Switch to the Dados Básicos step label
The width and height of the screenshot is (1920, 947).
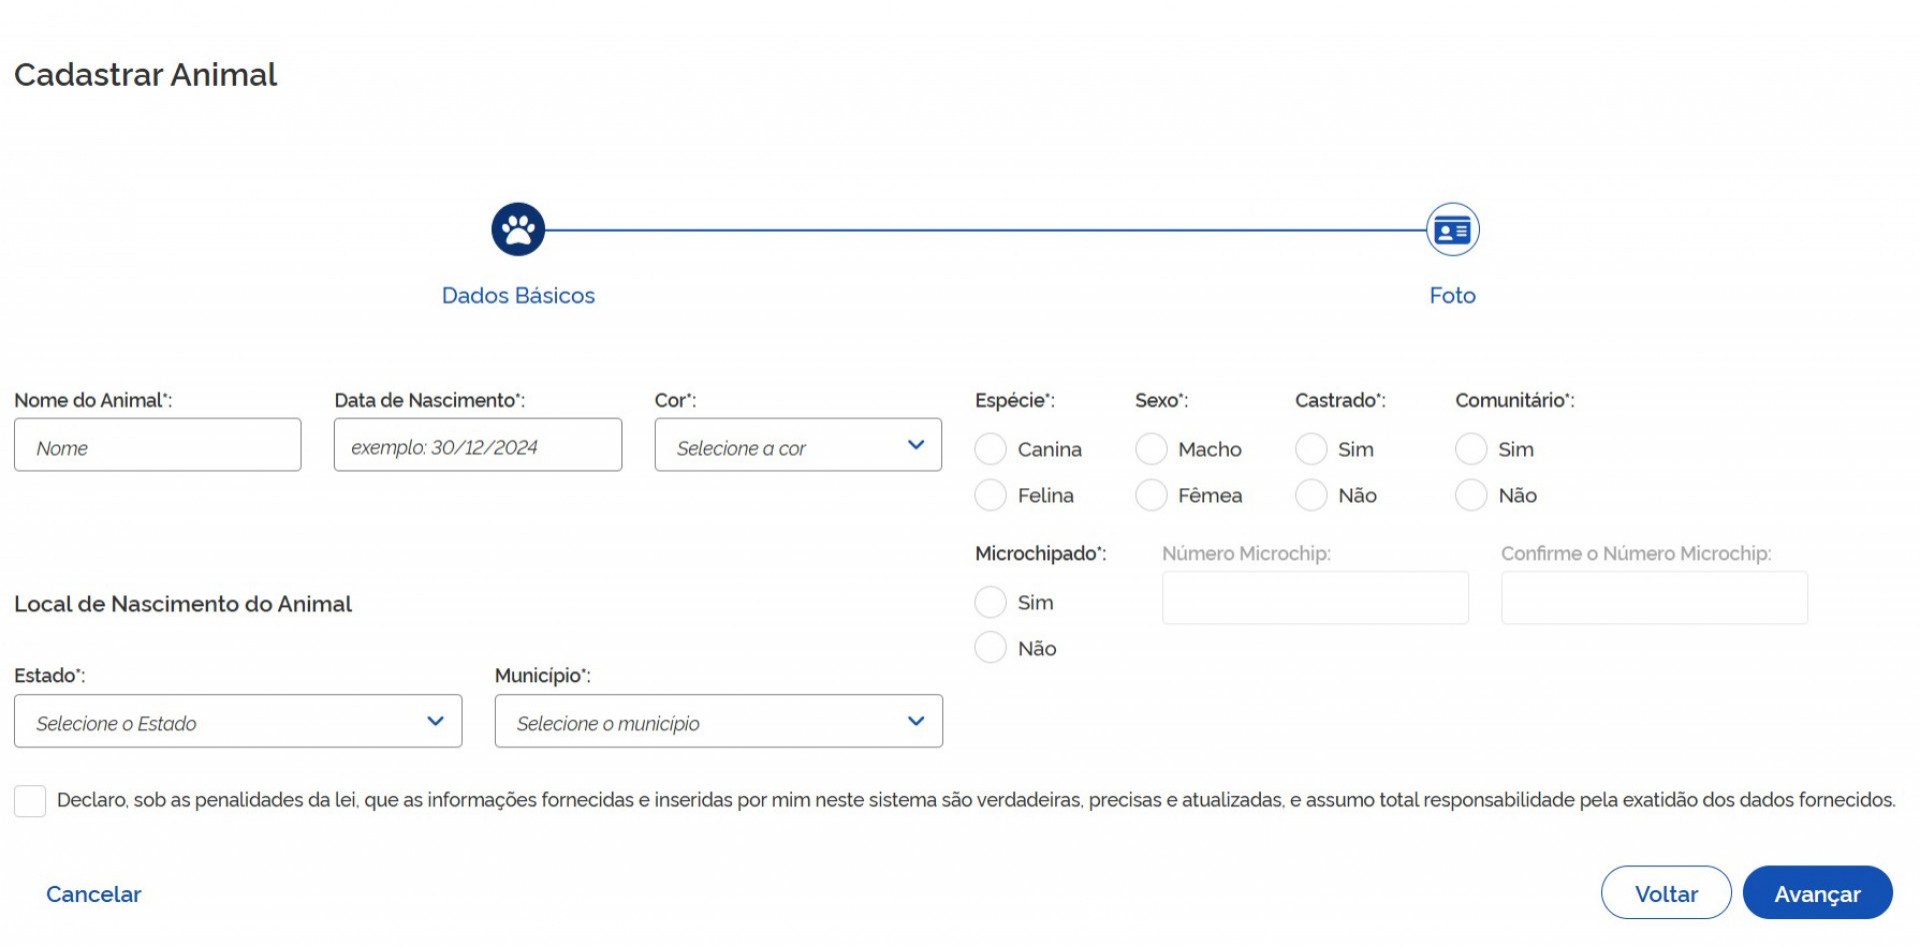[x=518, y=296]
